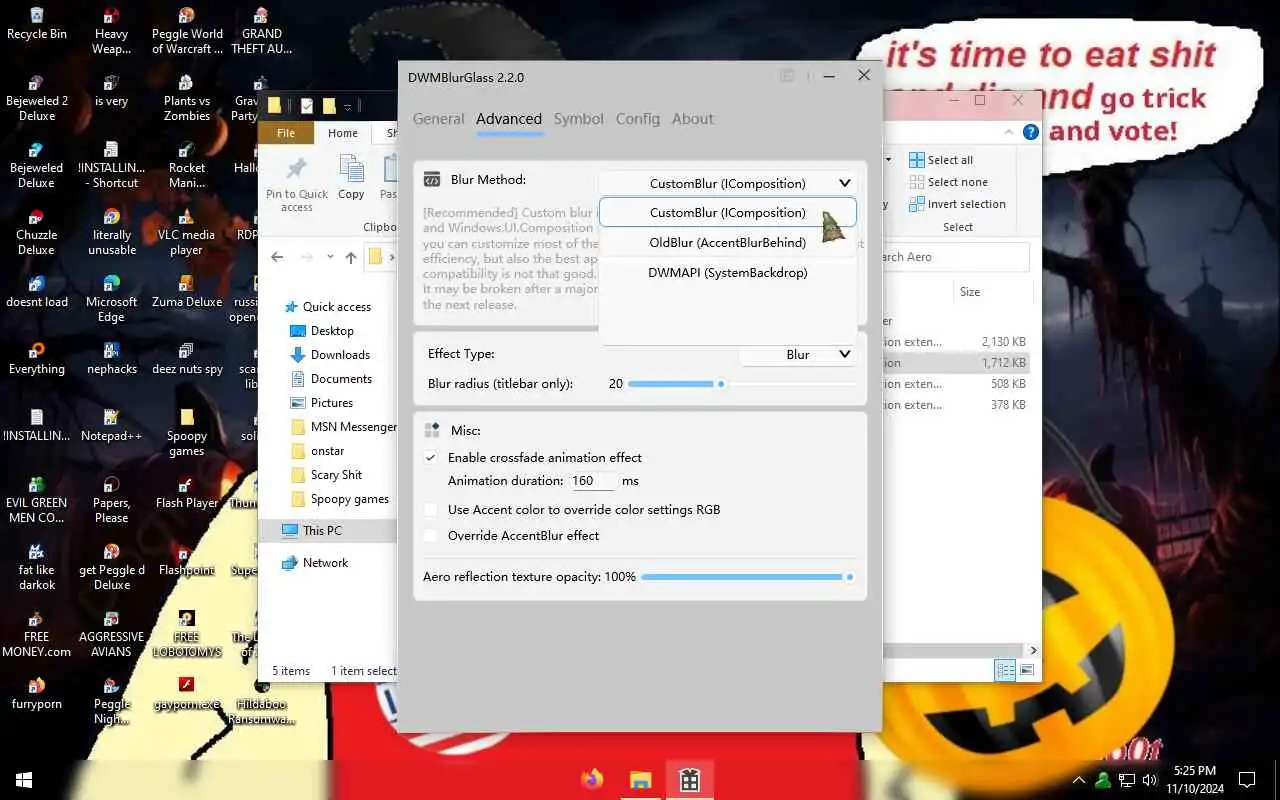Screen dimensions: 1280x800
Task: Enable Use Accent color to override RGB
Action: 431,509
